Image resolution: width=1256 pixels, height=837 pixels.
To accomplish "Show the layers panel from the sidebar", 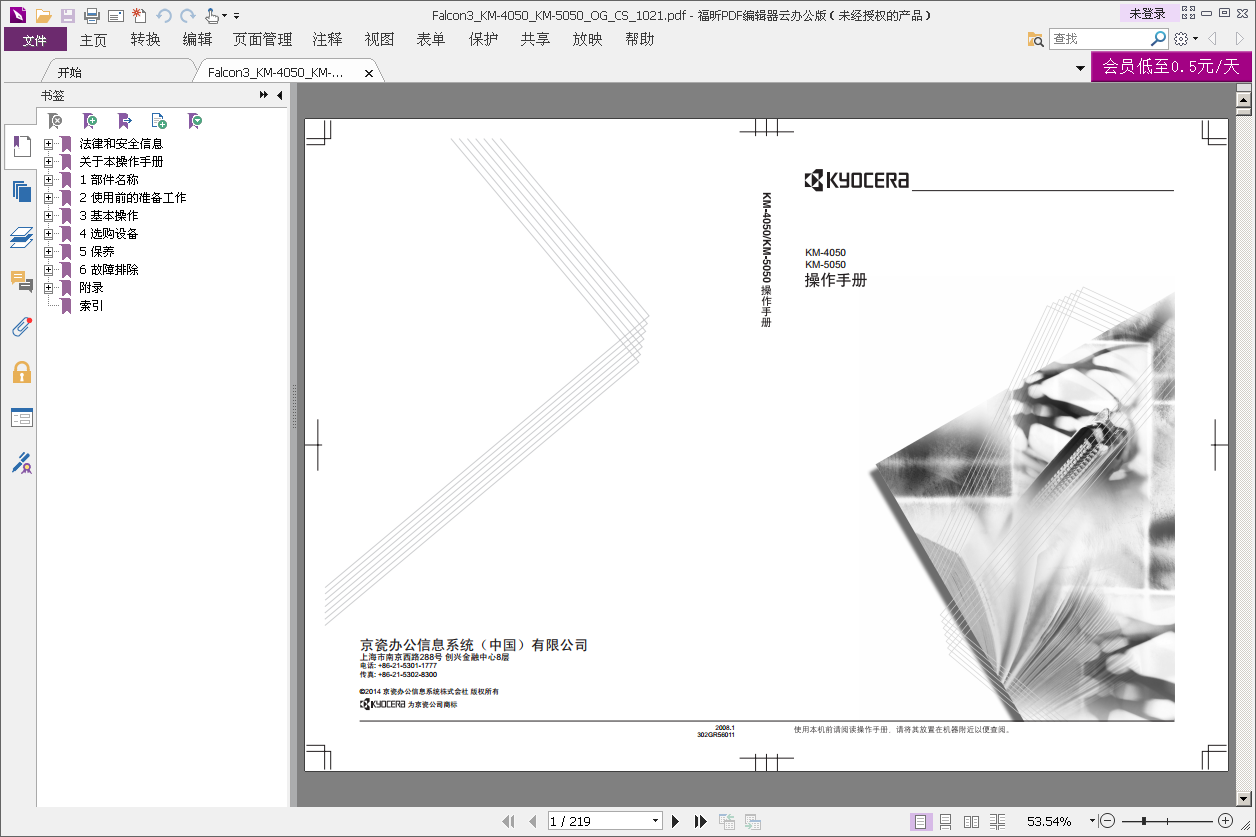I will click(21, 237).
